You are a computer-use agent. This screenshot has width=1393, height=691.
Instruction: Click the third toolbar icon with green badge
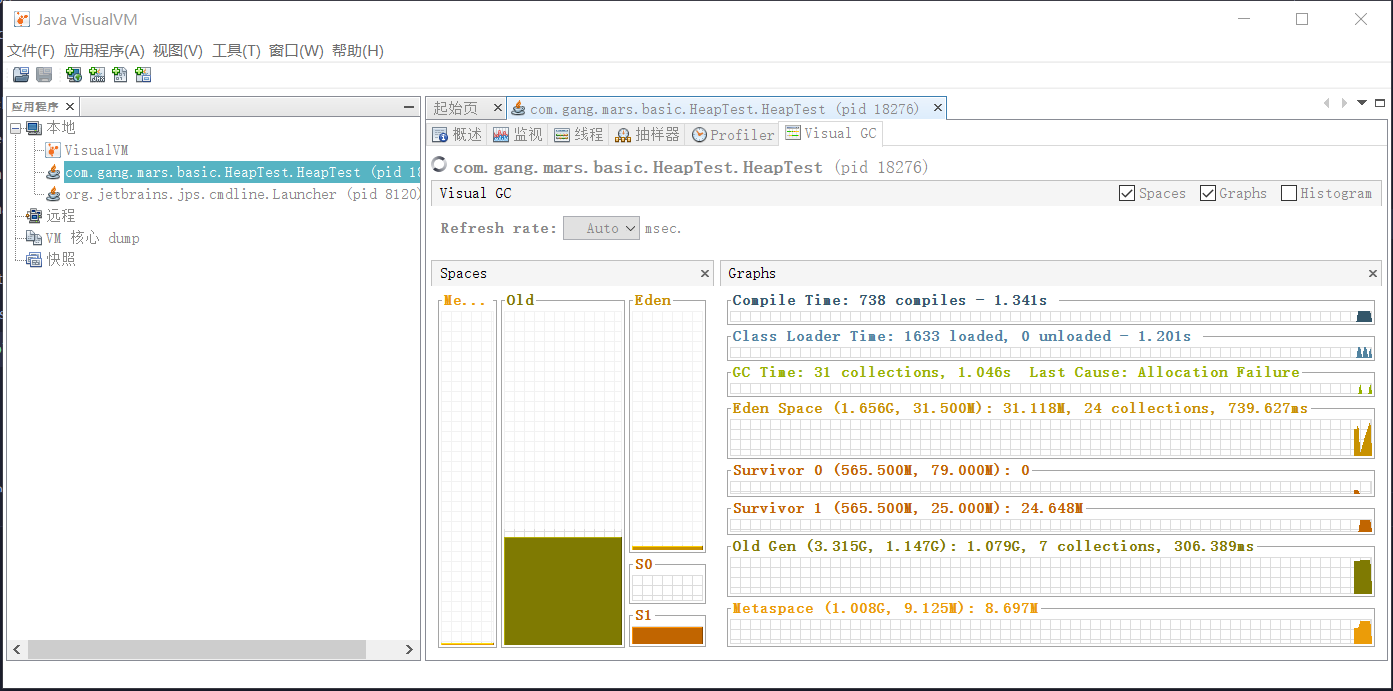(73, 75)
